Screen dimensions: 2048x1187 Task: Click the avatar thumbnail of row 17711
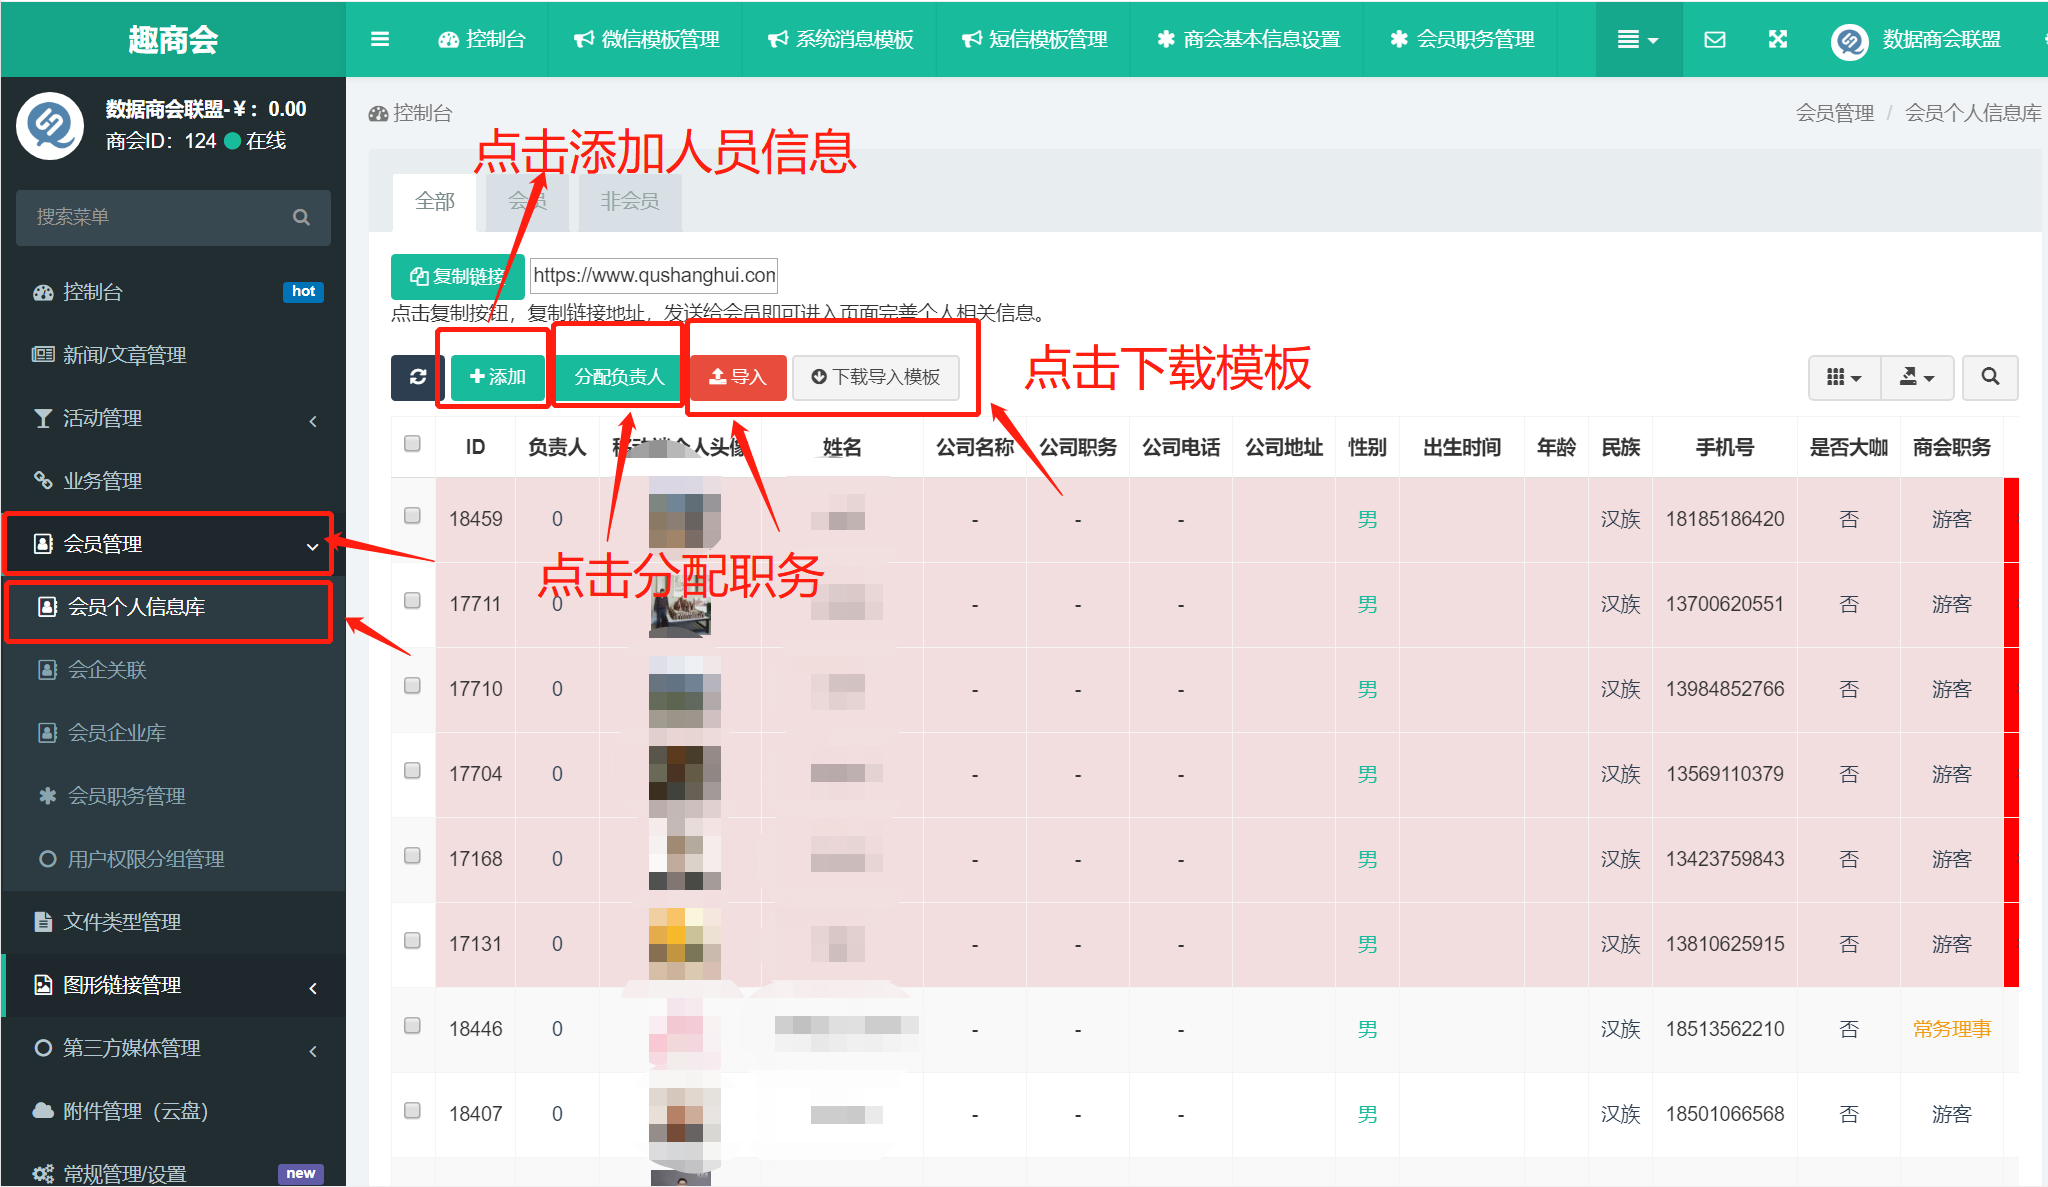[x=681, y=608]
